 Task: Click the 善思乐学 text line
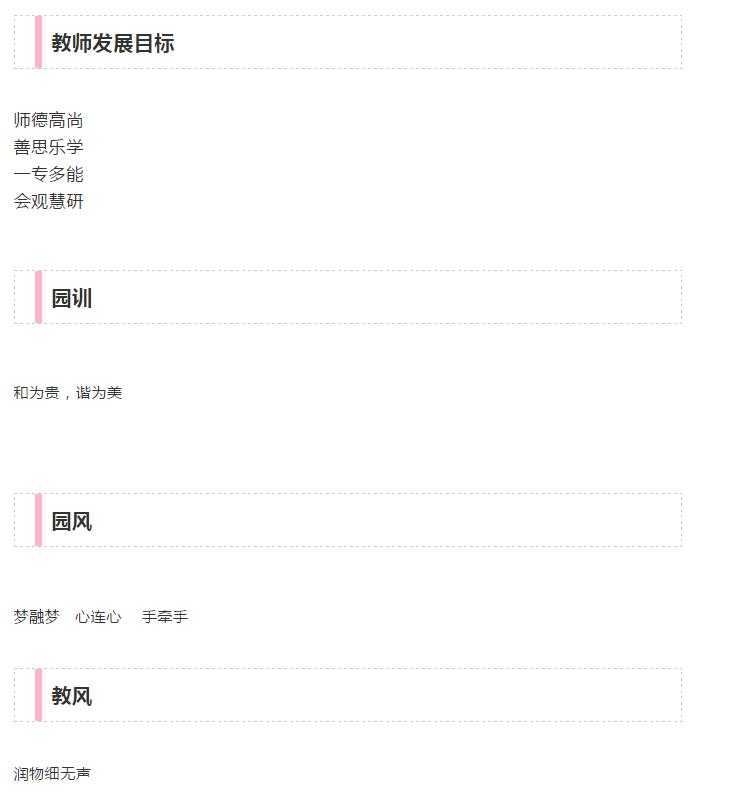[49, 147]
